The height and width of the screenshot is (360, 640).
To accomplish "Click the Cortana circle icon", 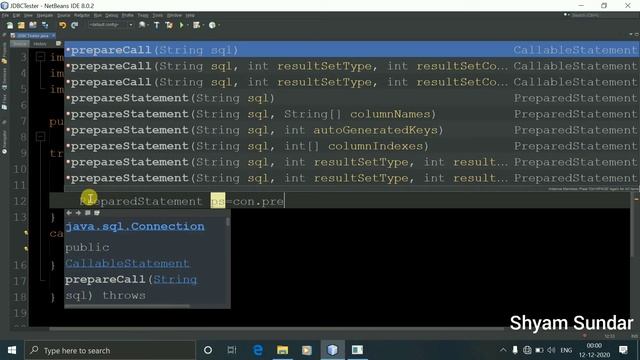I will (208, 350).
